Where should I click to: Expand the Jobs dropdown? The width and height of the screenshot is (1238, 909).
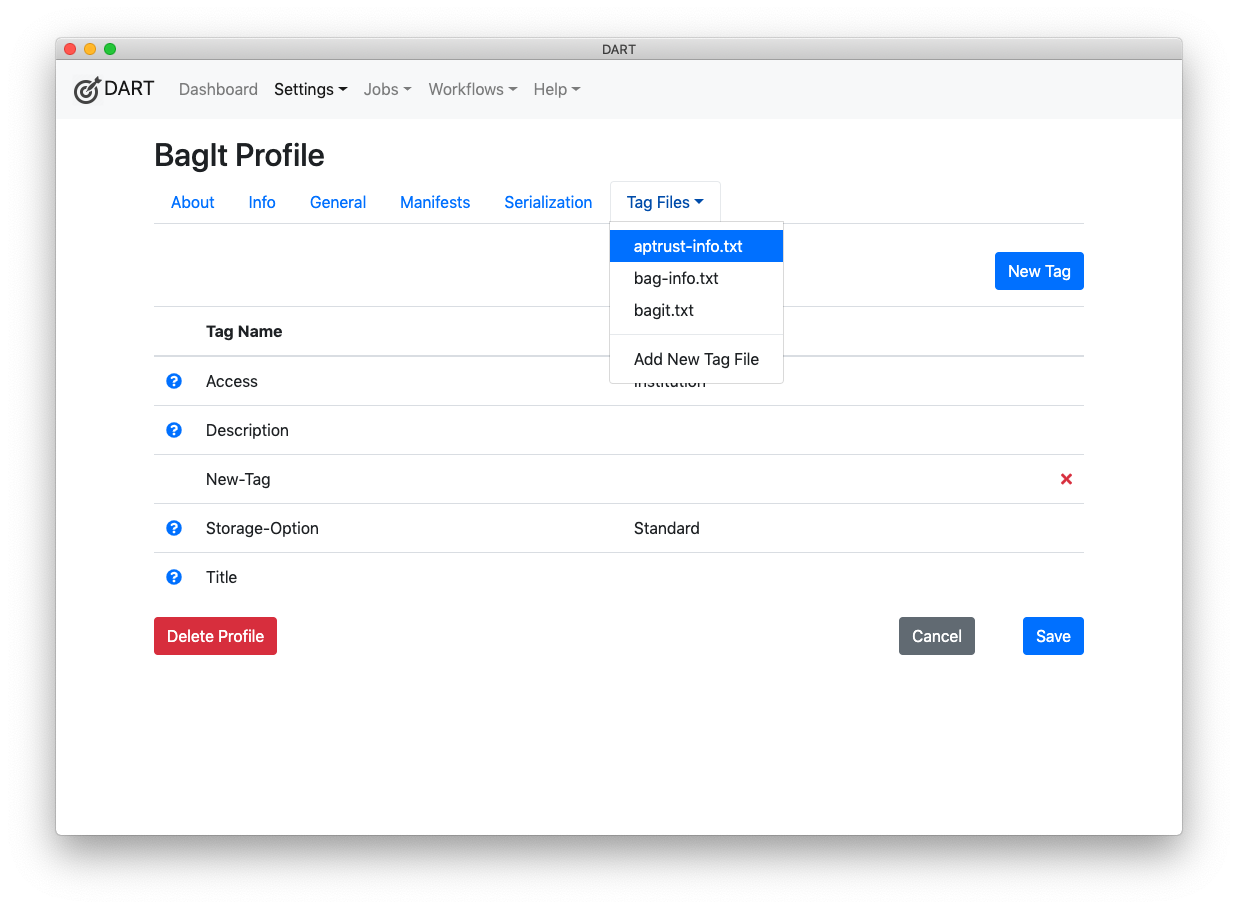point(387,89)
